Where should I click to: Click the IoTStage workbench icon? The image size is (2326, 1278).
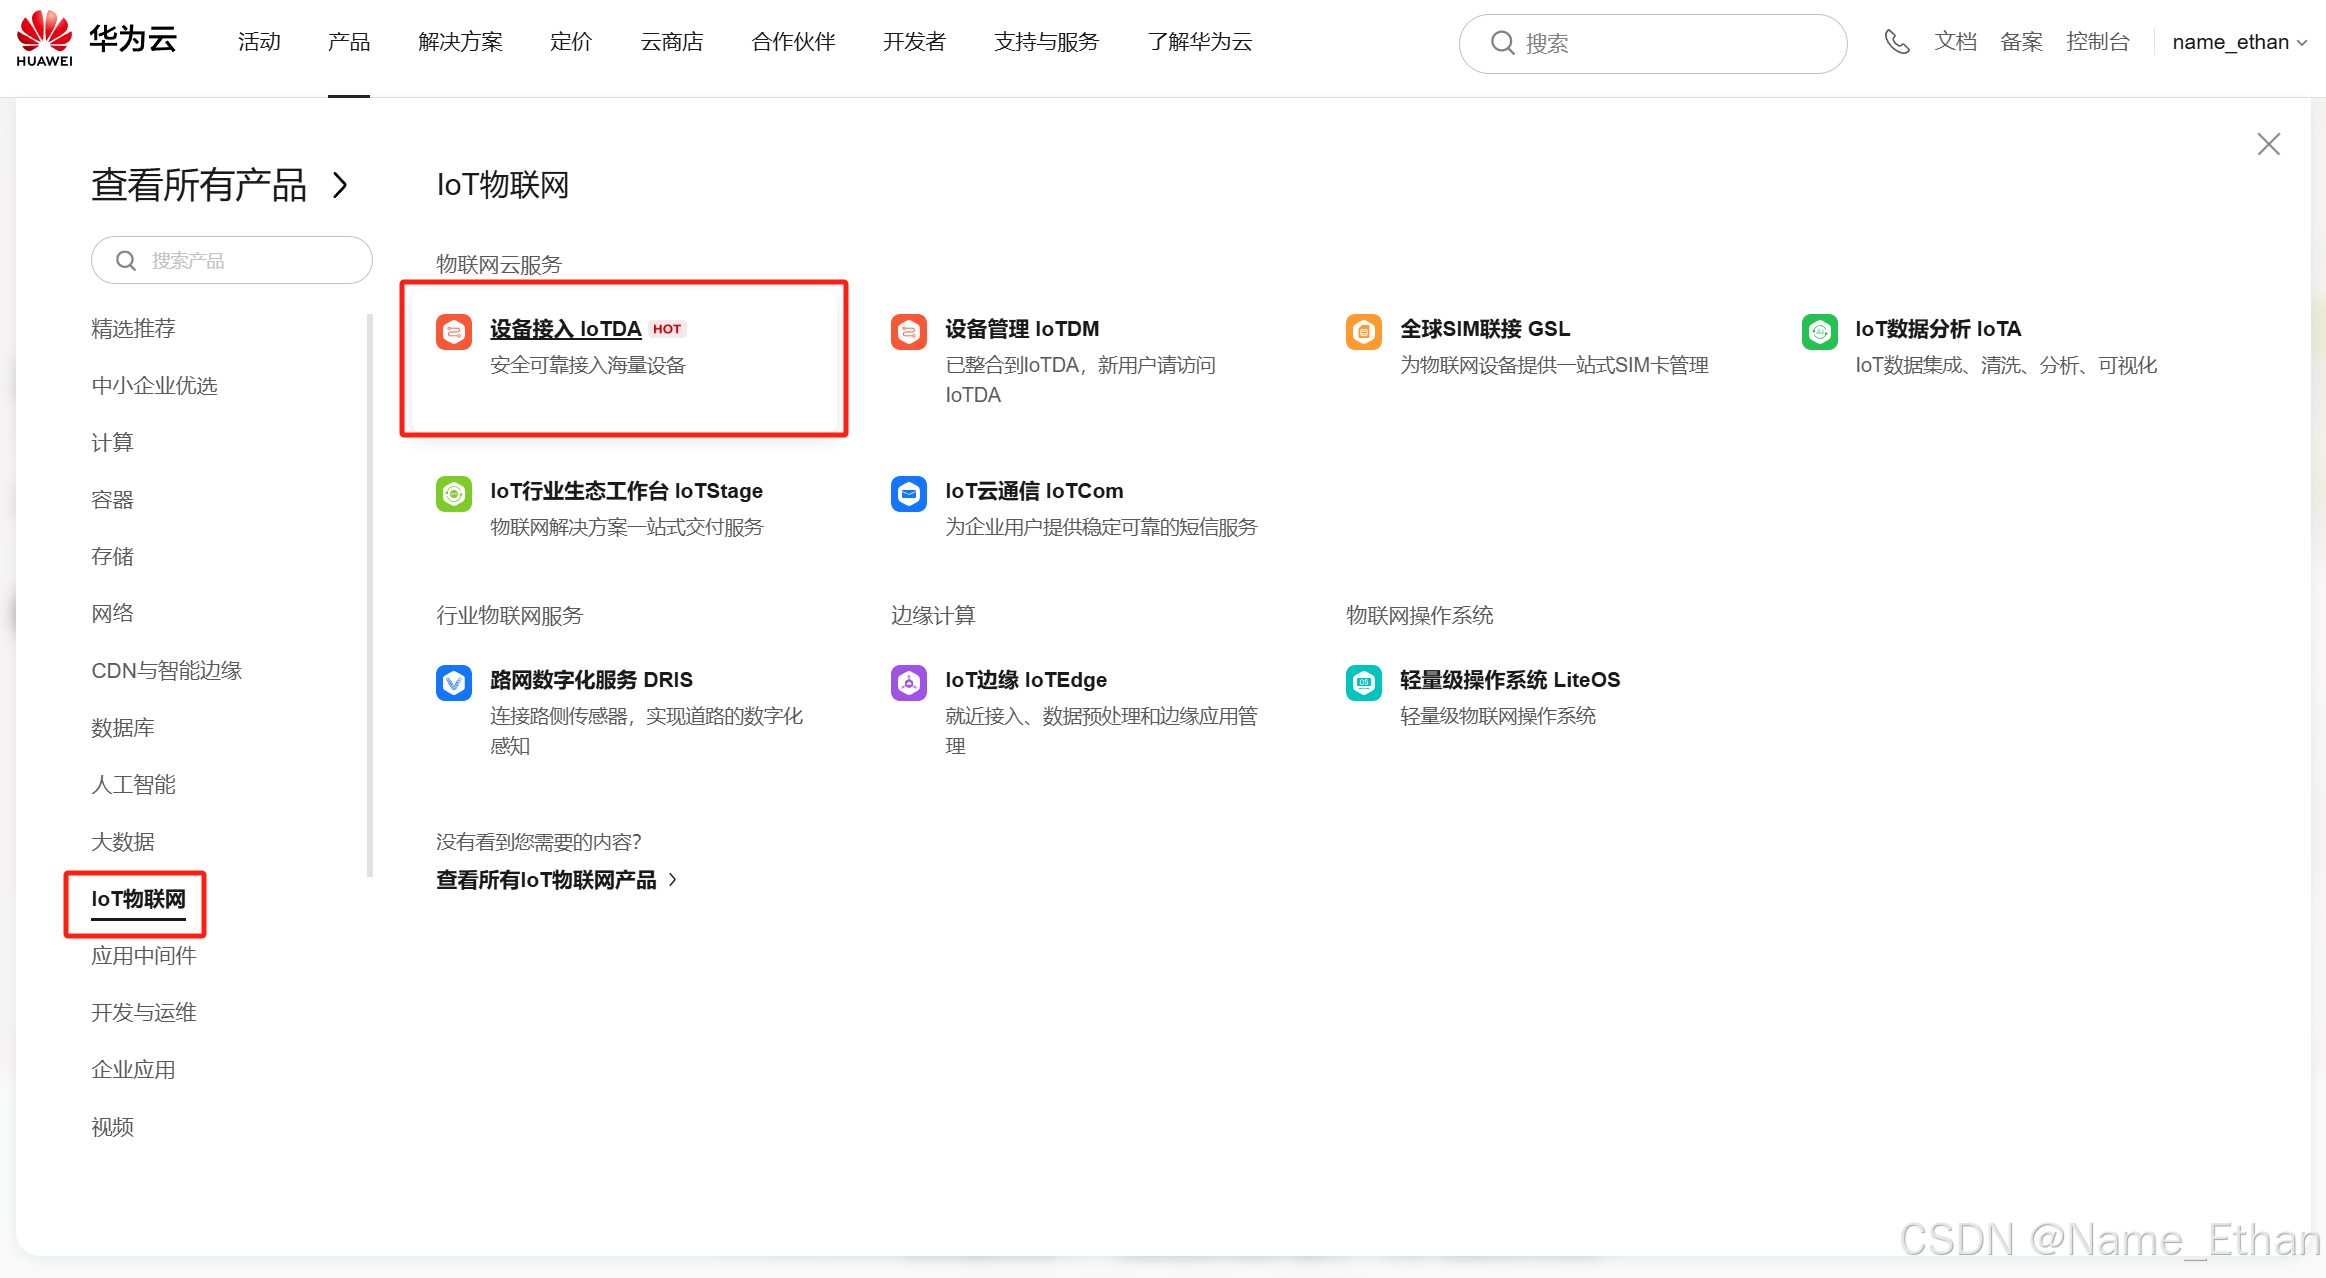click(x=453, y=493)
